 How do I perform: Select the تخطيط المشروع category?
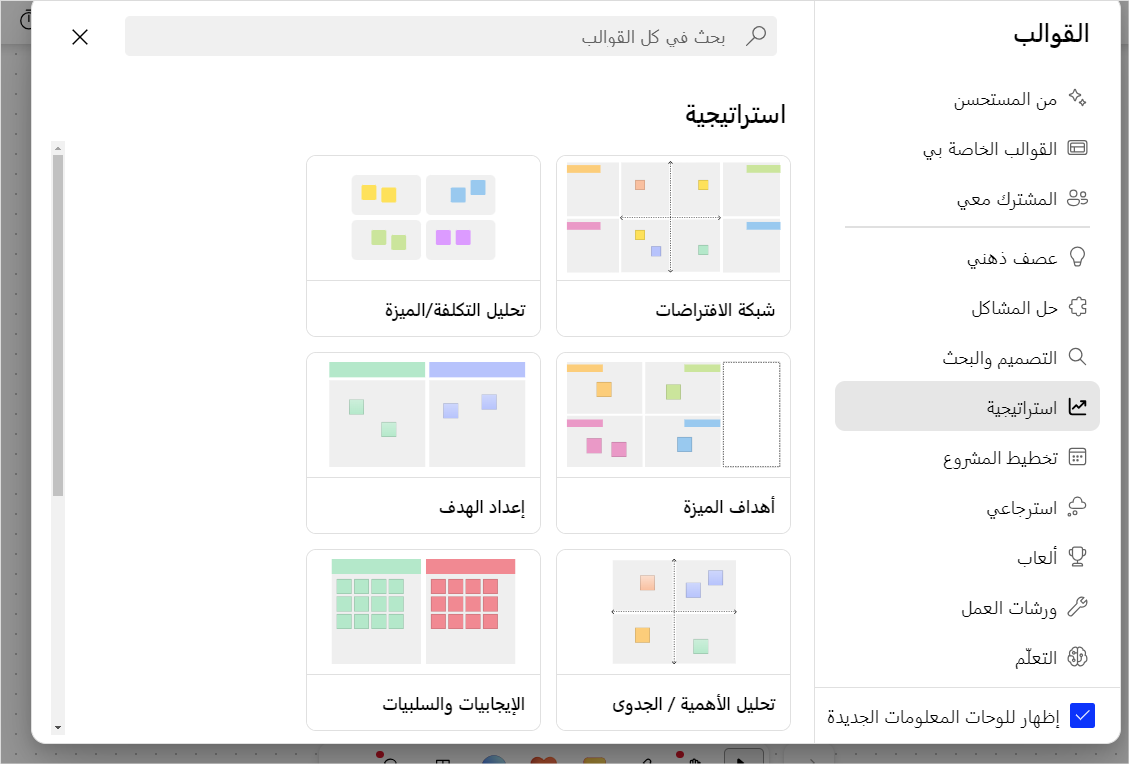point(967,457)
